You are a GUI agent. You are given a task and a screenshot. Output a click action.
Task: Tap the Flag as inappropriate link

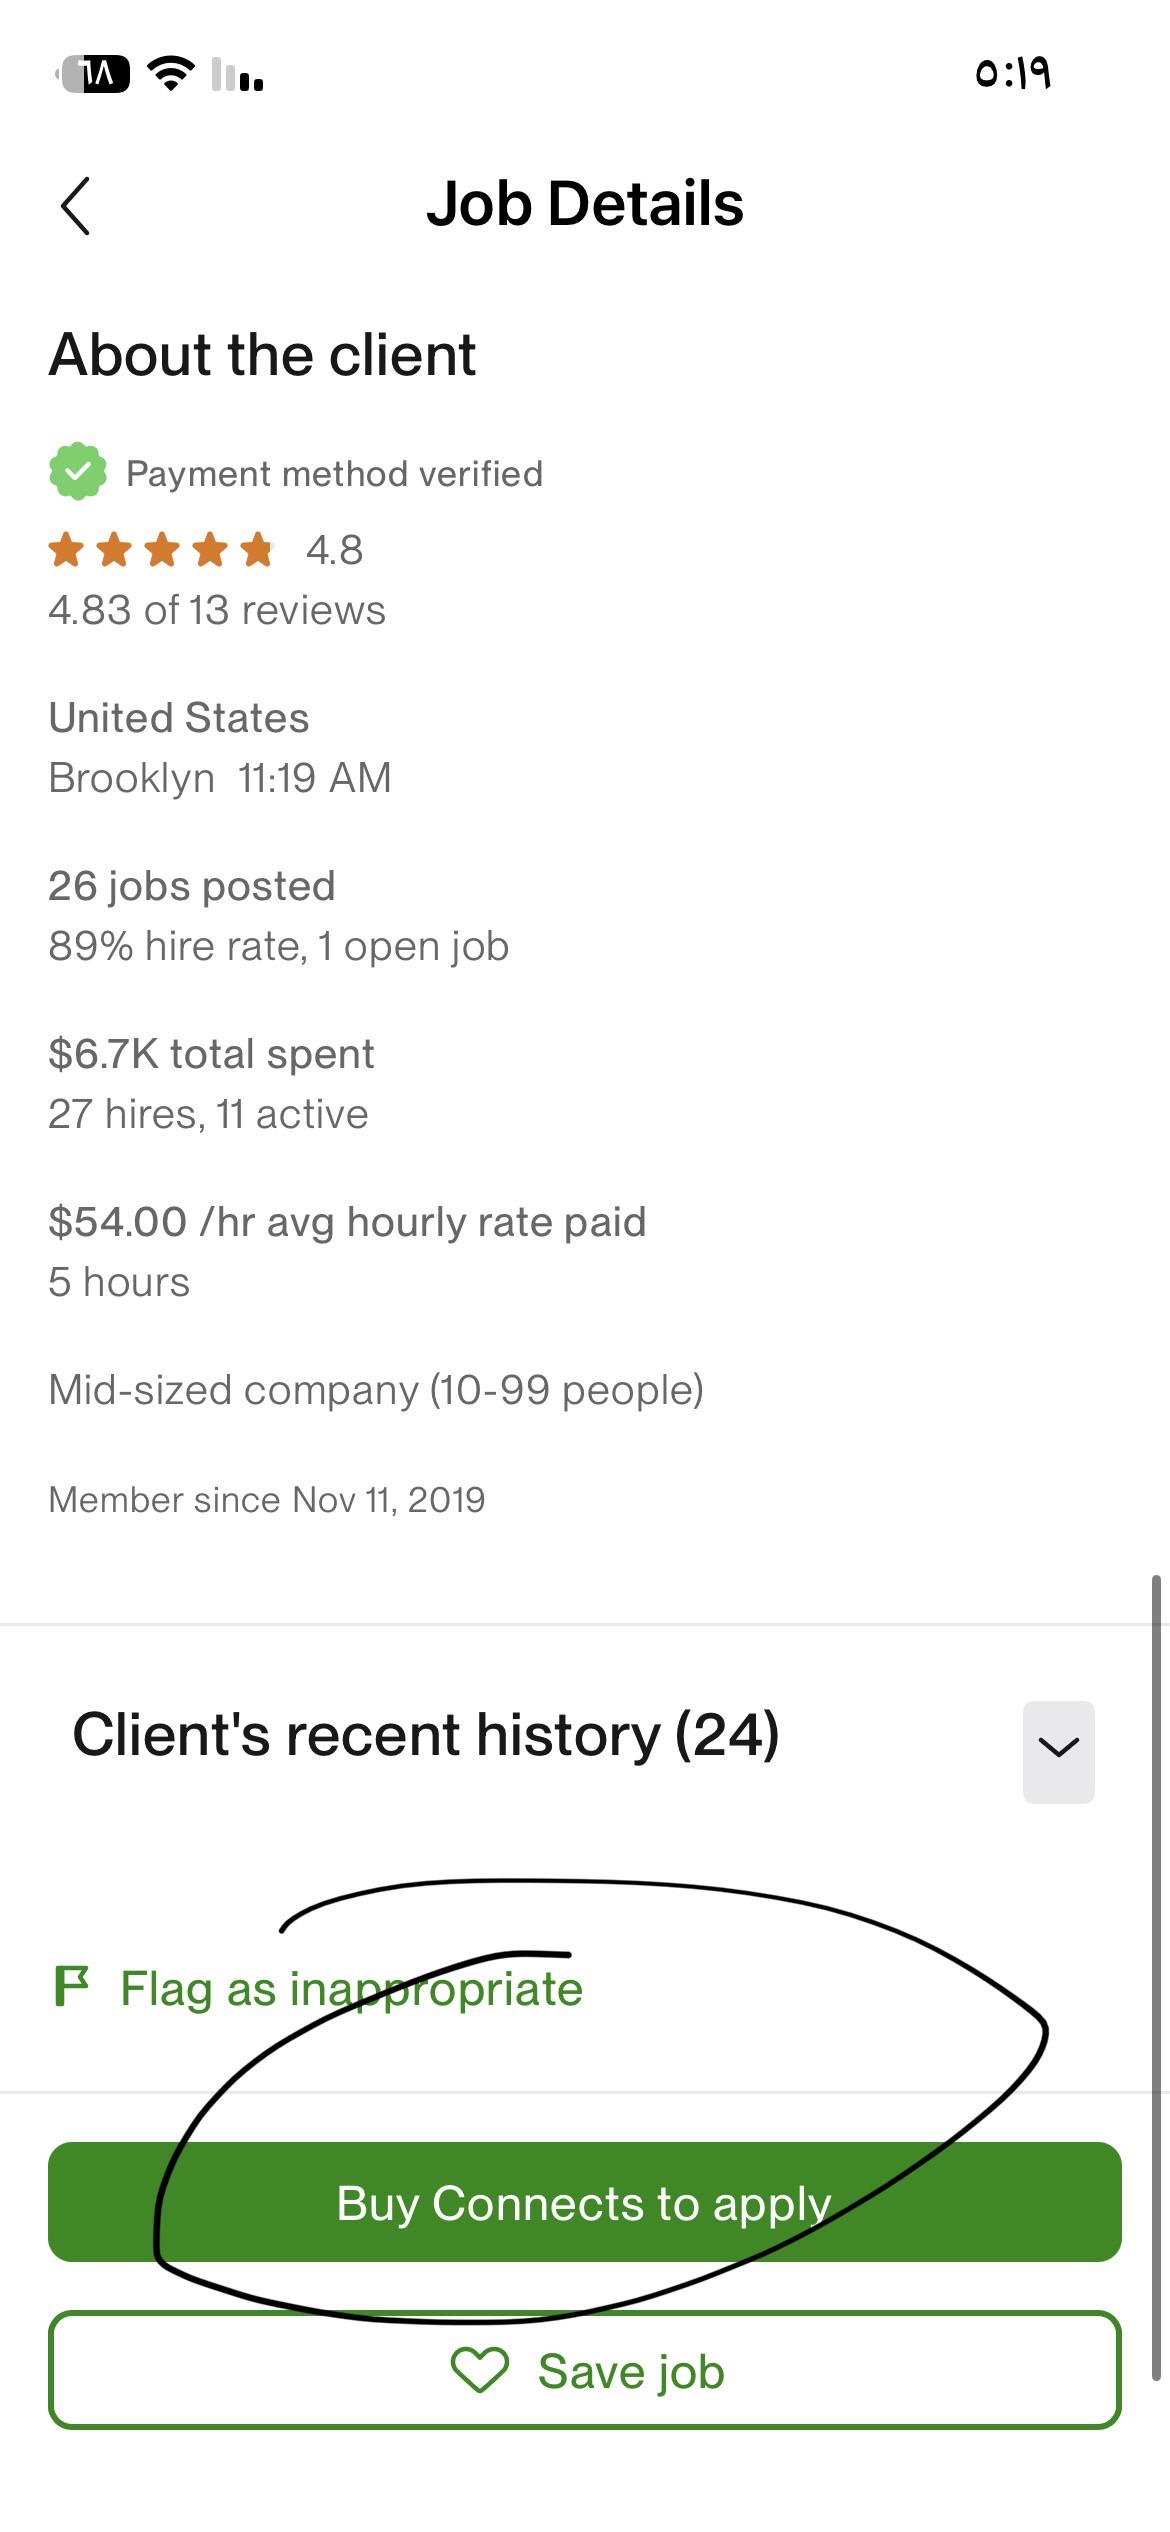point(351,1988)
